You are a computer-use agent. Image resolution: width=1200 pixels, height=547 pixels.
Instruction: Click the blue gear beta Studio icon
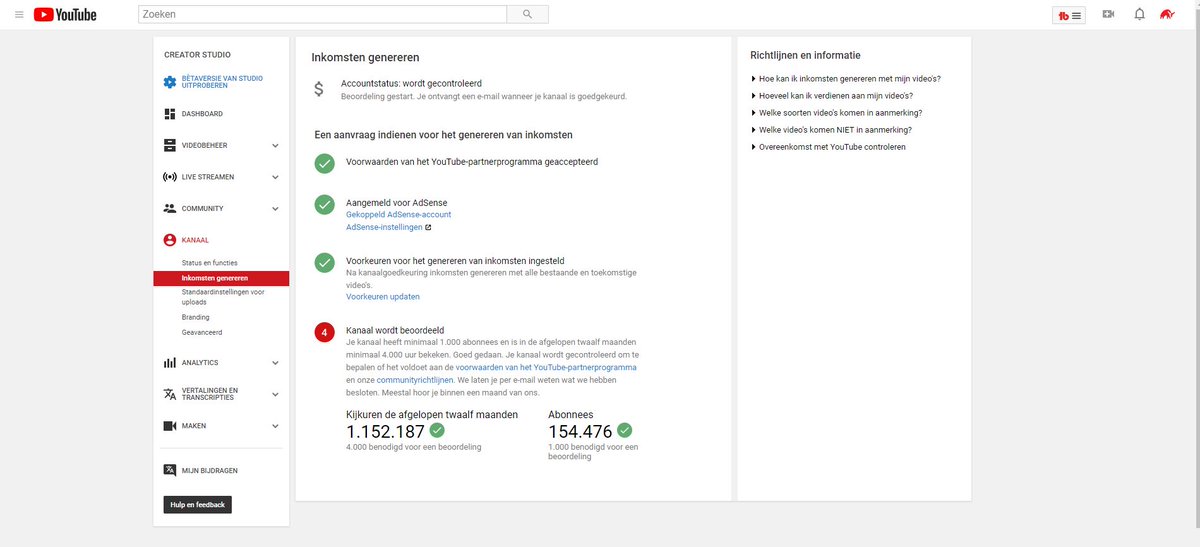[169, 82]
